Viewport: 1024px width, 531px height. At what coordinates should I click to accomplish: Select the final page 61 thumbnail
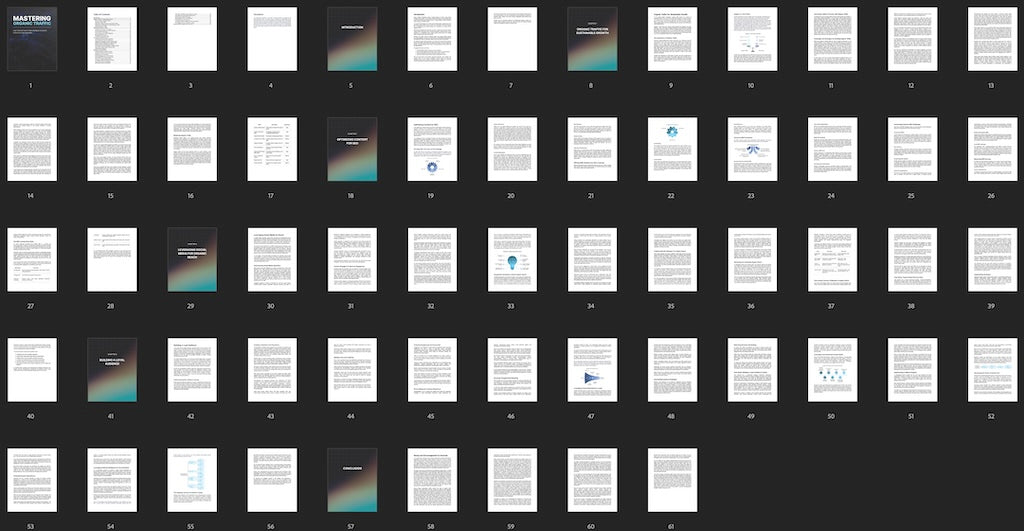672,479
